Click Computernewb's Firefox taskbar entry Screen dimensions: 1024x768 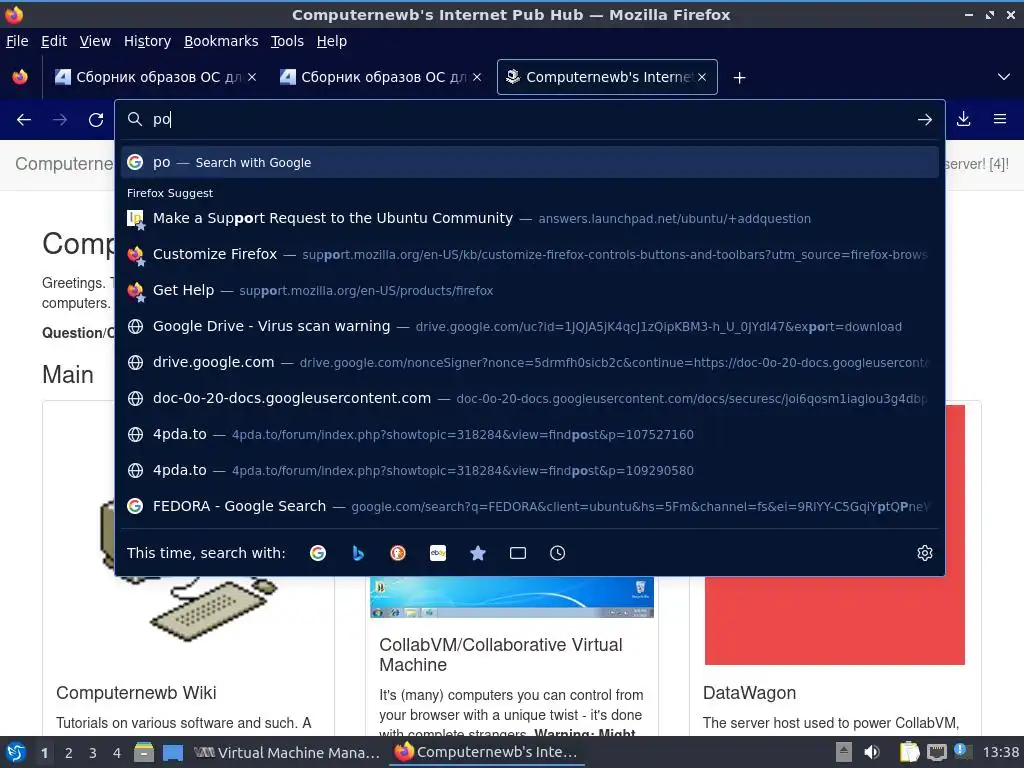coord(486,752)
